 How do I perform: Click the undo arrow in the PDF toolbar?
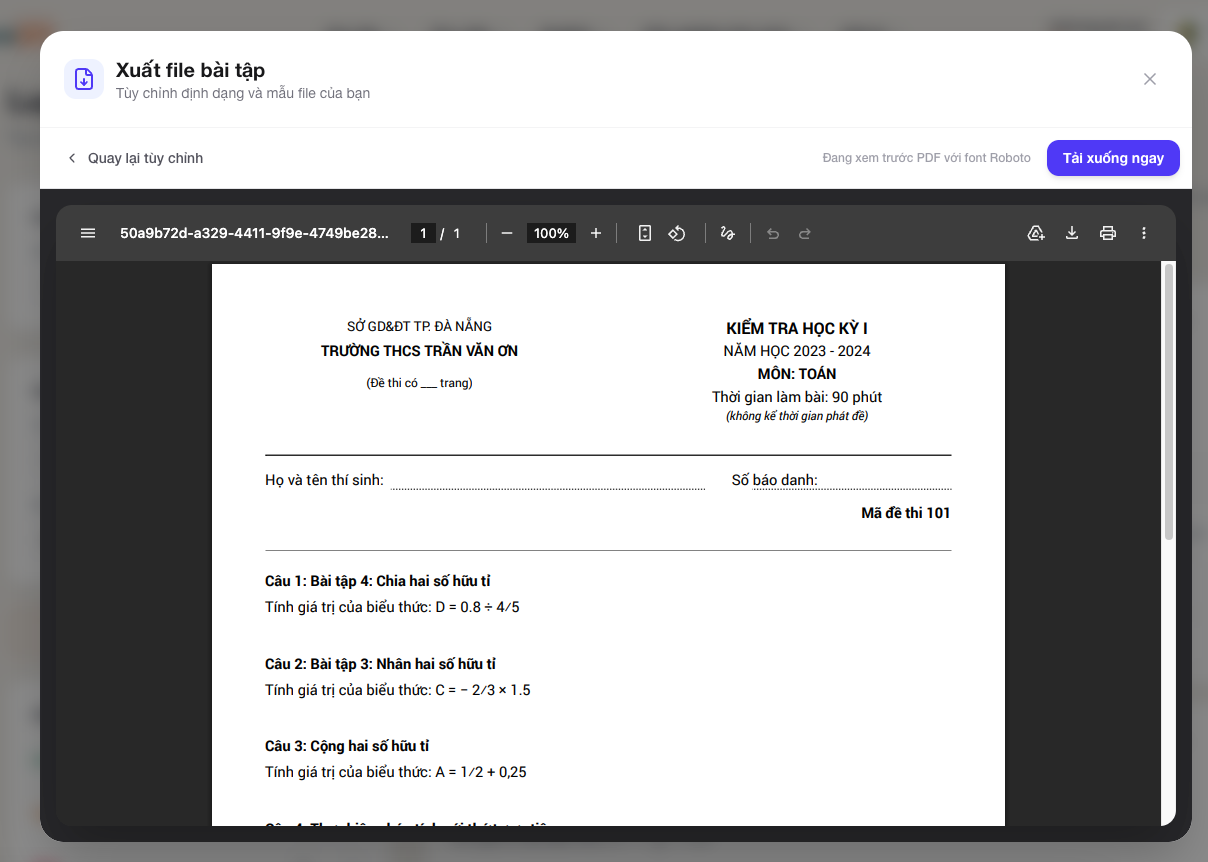[x=772, y=233]
